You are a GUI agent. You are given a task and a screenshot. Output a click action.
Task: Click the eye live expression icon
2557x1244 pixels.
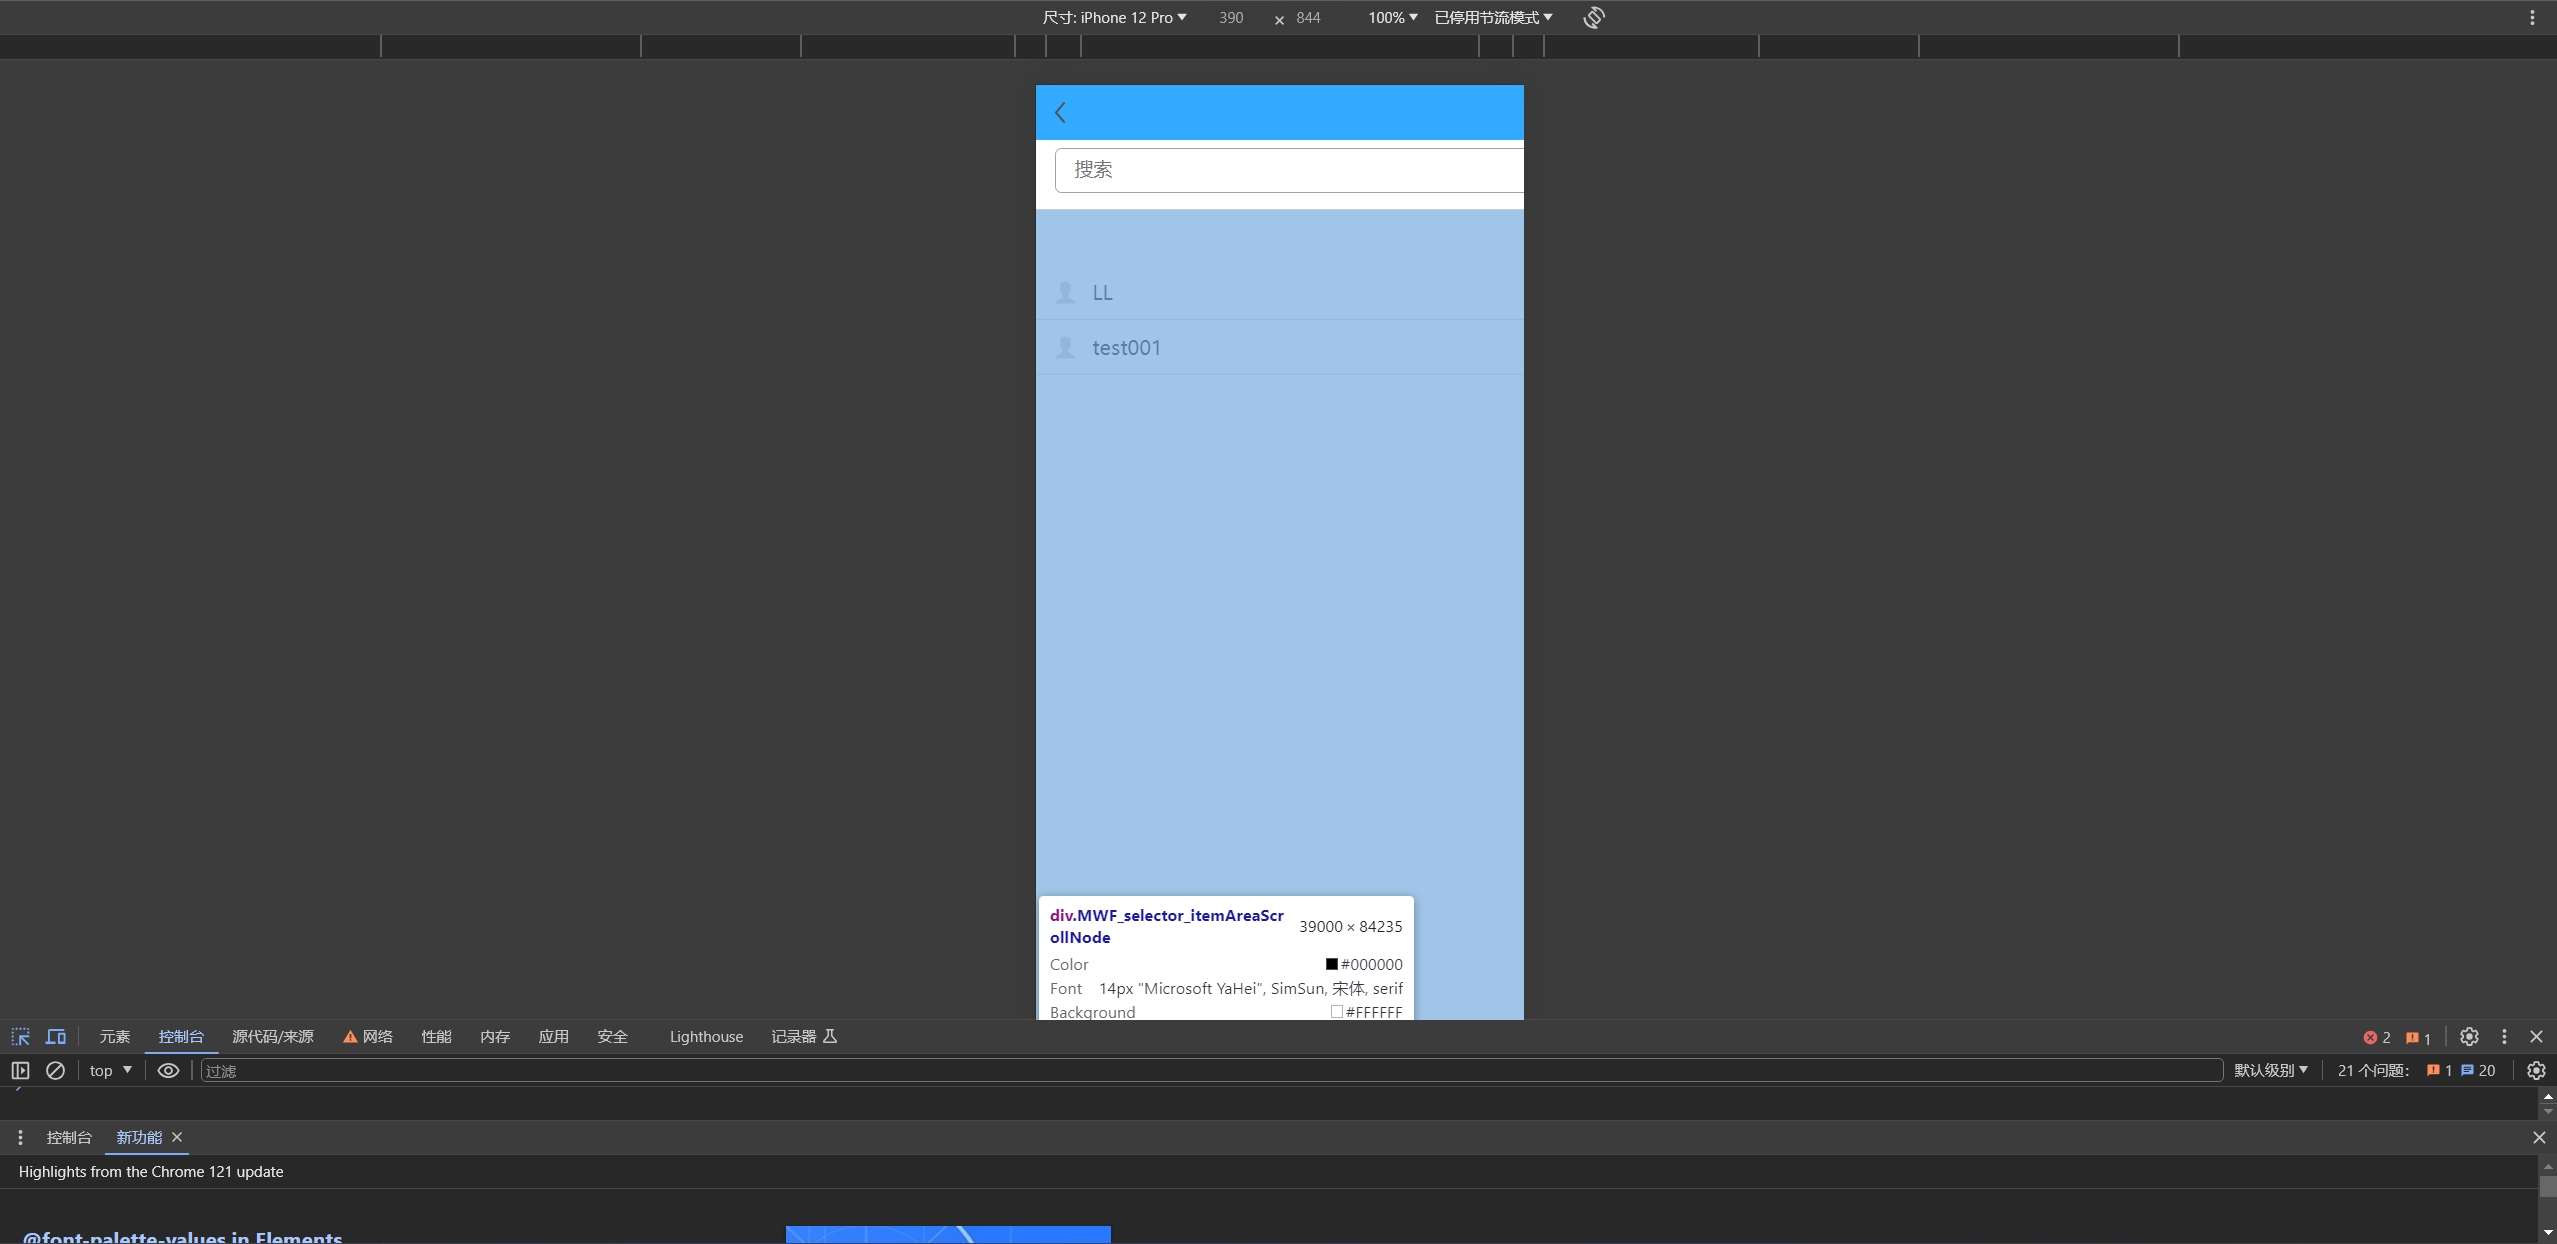tap(168, 1070)
